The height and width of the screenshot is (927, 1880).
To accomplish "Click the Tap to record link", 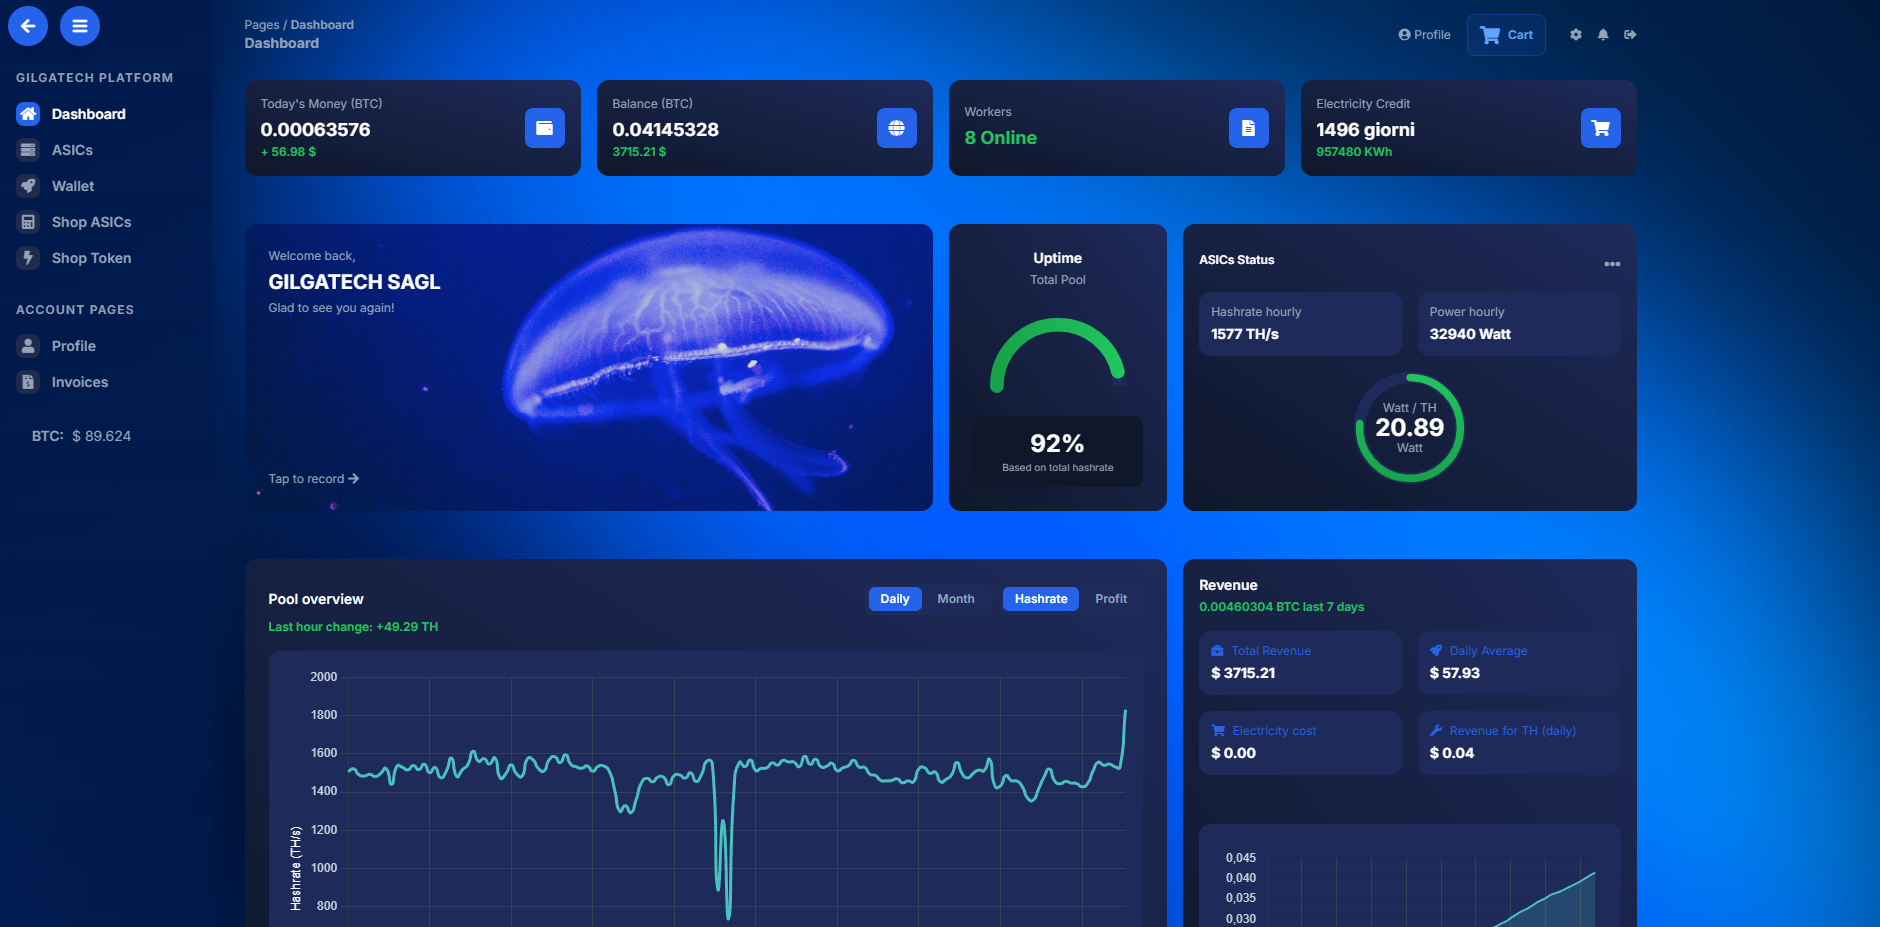I will click(313, 478).
